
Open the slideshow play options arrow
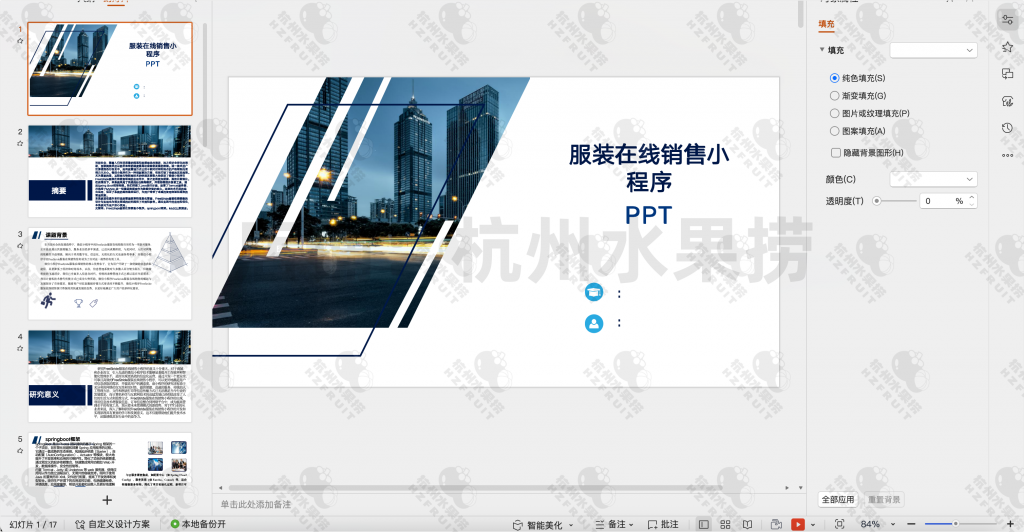coord(813,525)
